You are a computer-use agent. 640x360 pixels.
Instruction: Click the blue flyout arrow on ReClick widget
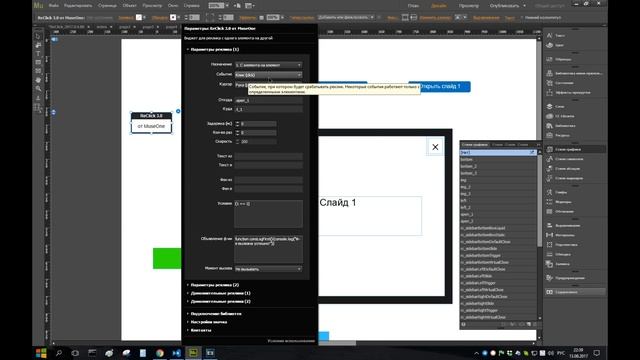click(178, 111)
